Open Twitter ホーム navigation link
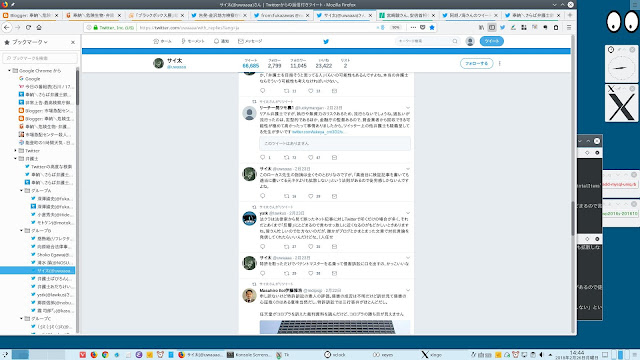 pyautogui.click(x=162, y=41)
